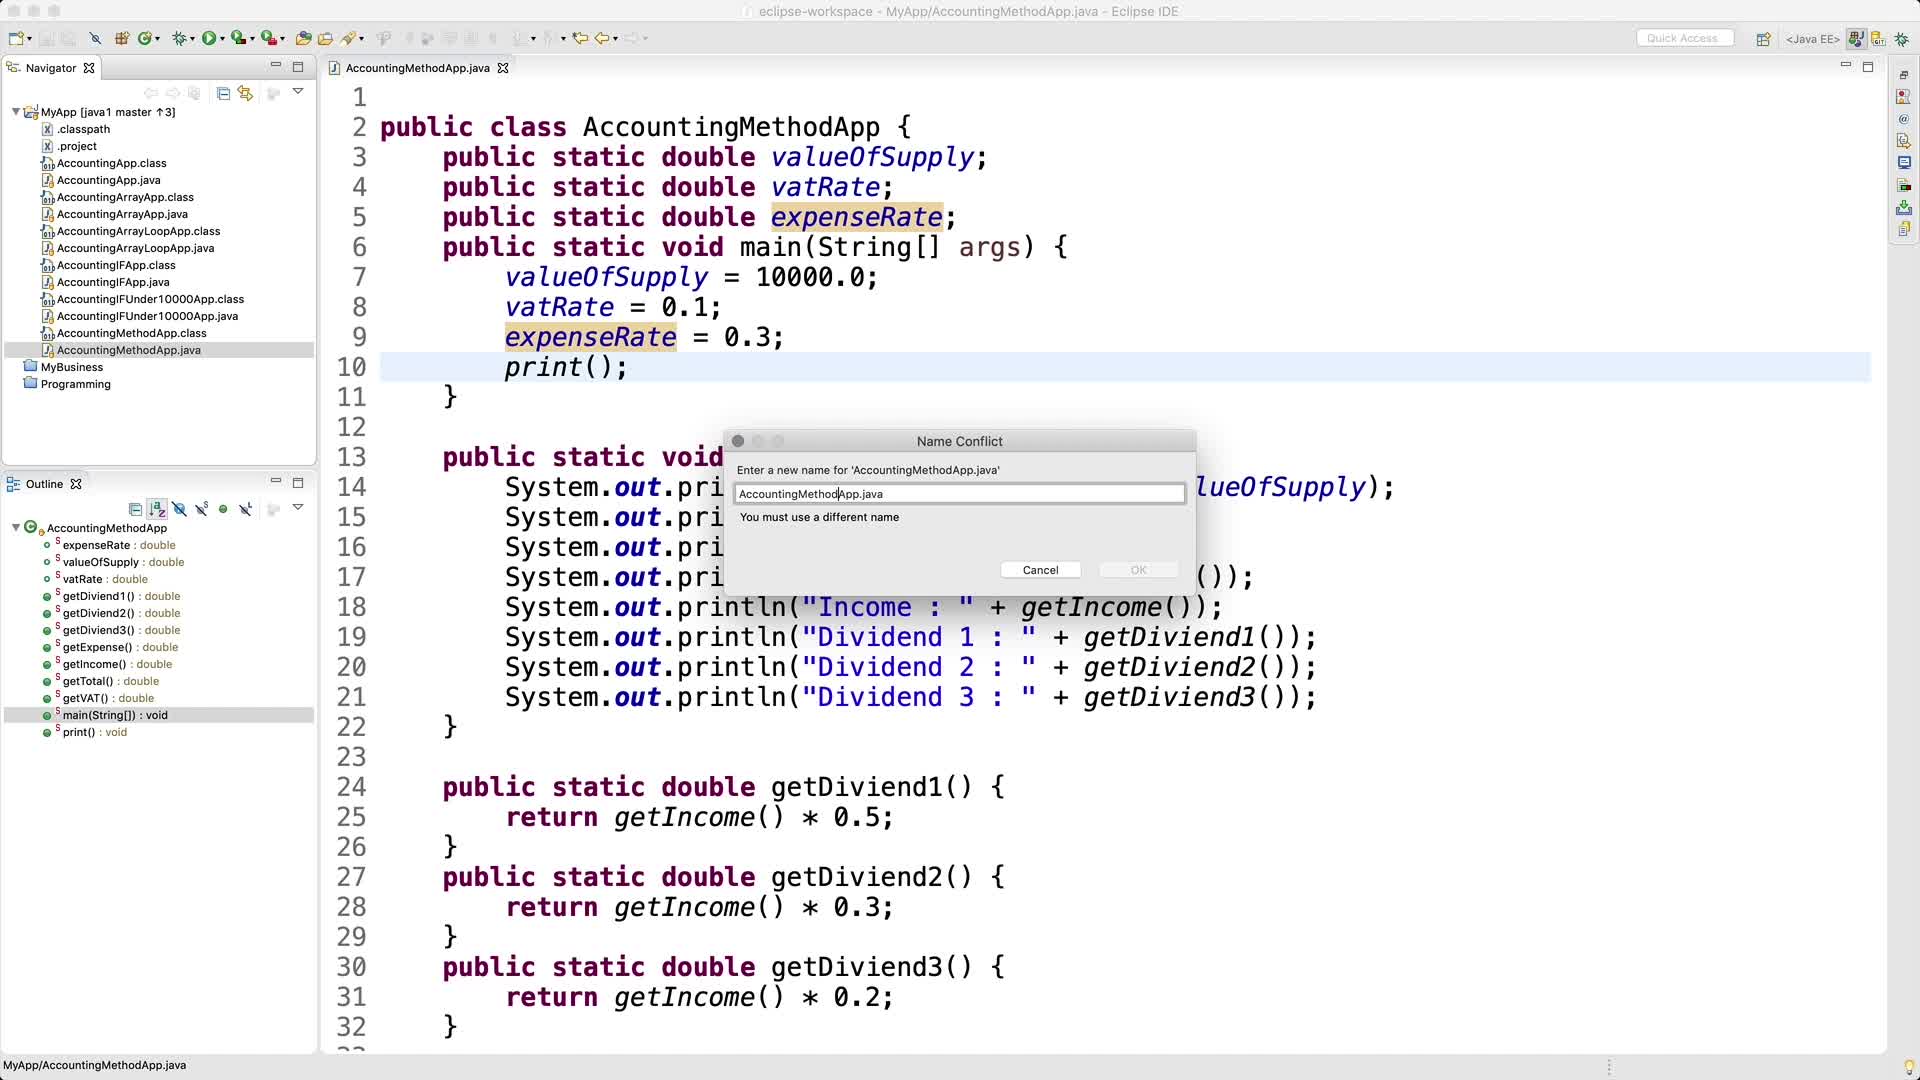
Task: Open the Search dropdown arrow
Action: pyautogui.click(x=362, y=39)
